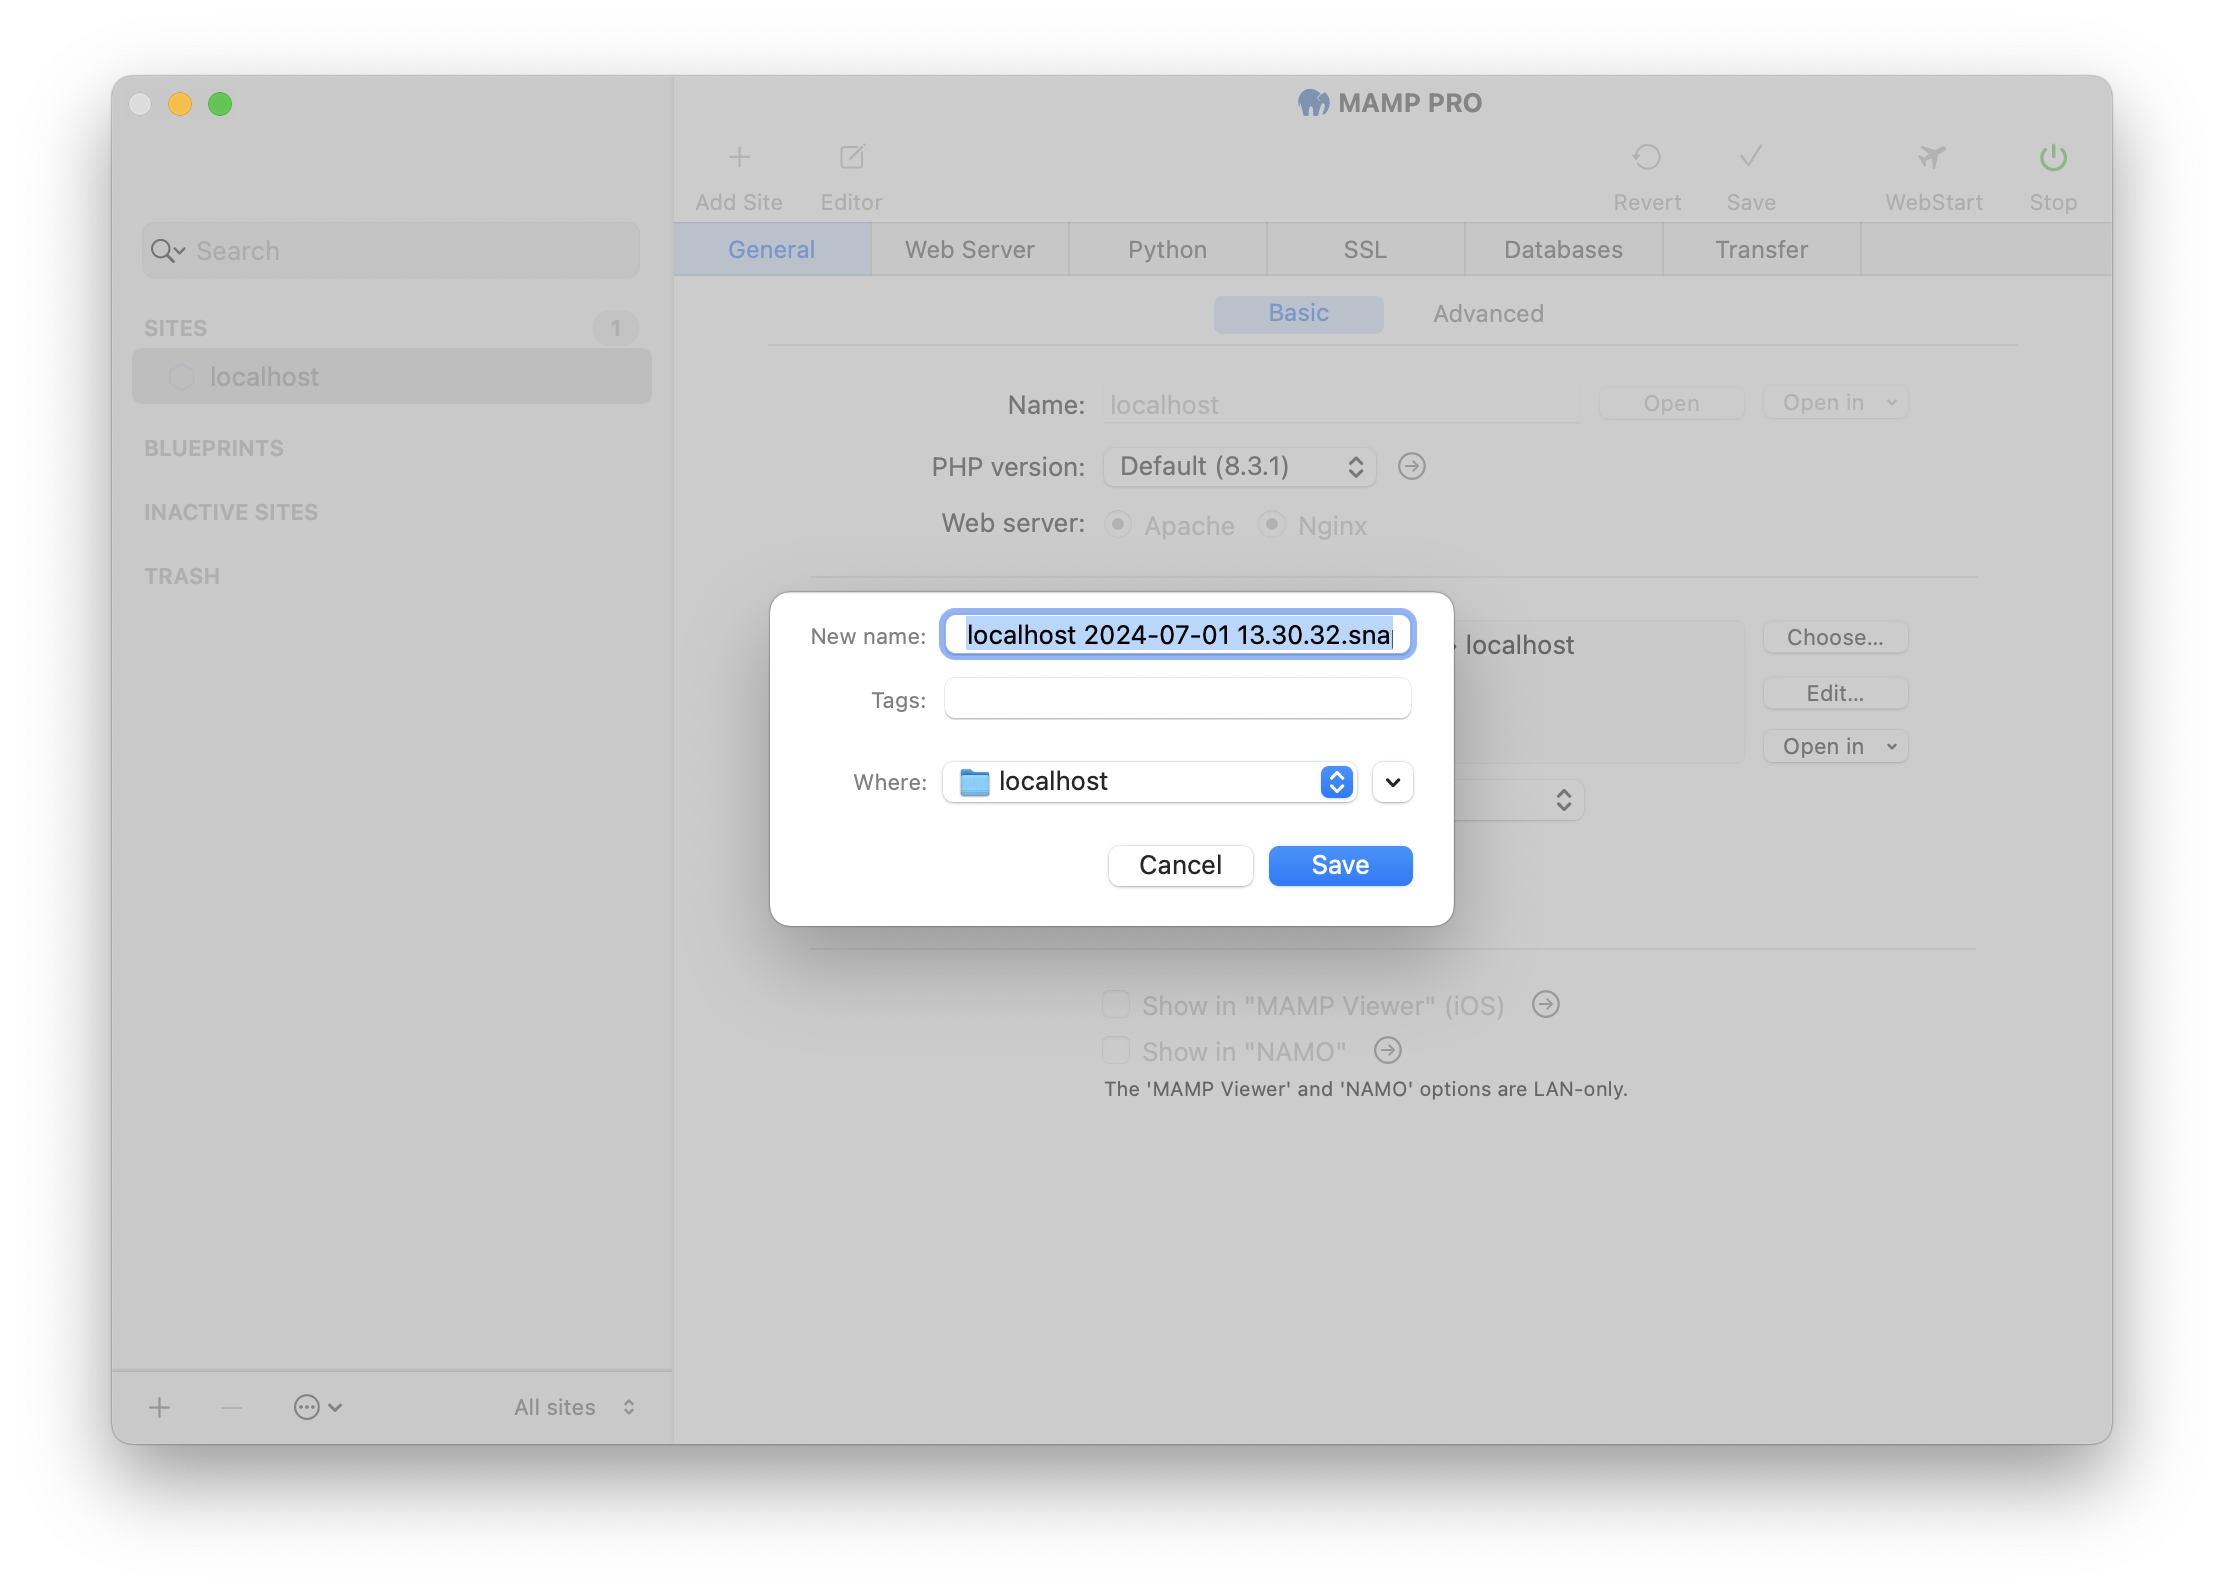The width and height of the screenshot is (2224, 1592).
Task: Select the Nginx radio button
Action: point(1272,524)
